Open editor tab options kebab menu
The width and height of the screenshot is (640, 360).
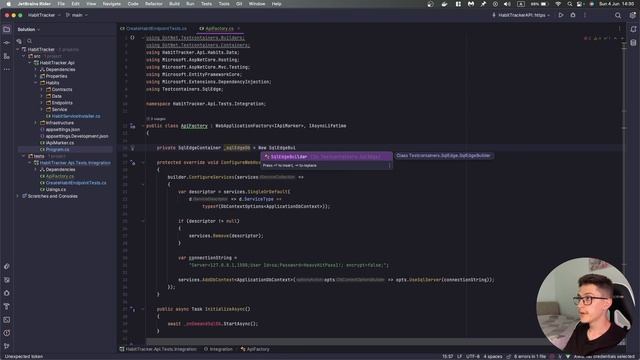[619, 29]
